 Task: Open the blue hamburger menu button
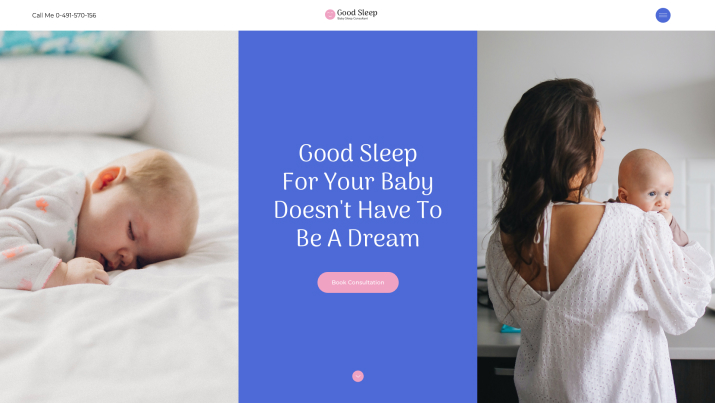click(x=663, y=15)
